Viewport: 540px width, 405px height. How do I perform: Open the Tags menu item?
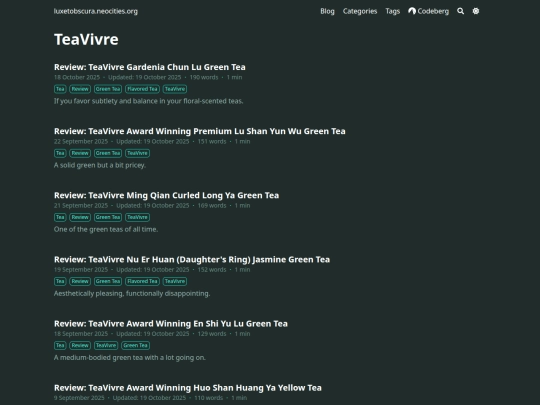pos(393,11)
